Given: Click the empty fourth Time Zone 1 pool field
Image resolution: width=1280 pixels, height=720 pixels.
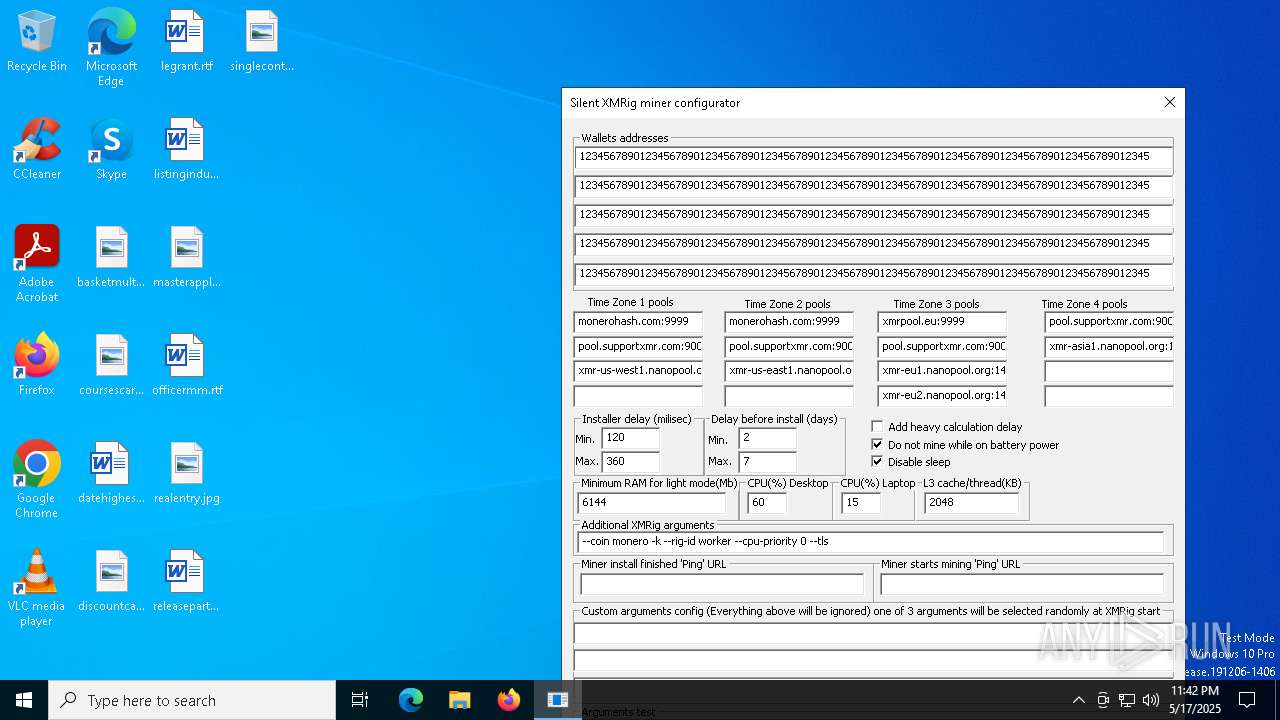Looking at the screenshot, I should pyautogui.click(x=638, y=396).
